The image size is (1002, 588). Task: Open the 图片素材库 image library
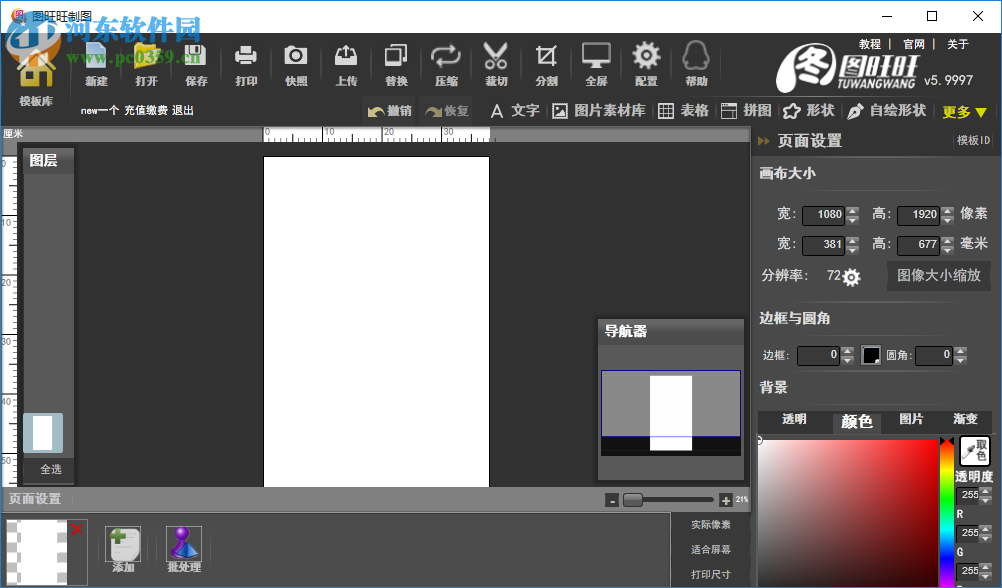[x=599, y=111]
